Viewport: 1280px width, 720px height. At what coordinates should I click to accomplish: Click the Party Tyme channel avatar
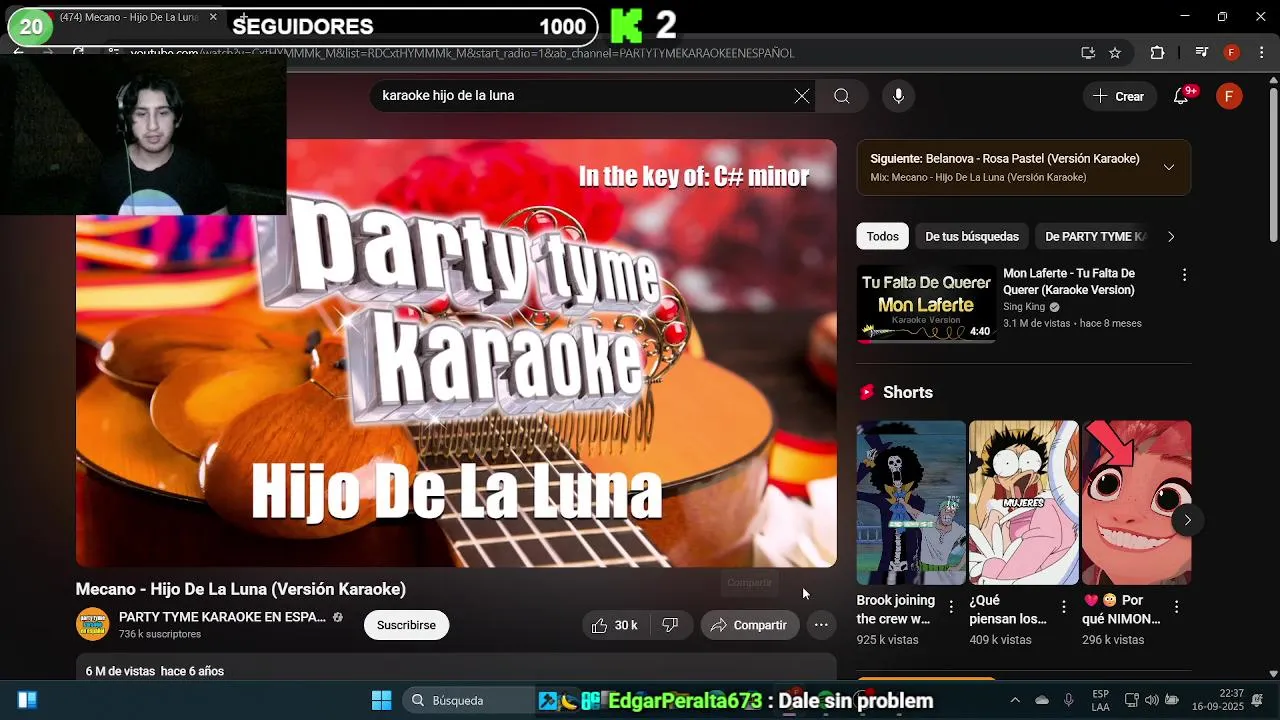click(92, 624)
